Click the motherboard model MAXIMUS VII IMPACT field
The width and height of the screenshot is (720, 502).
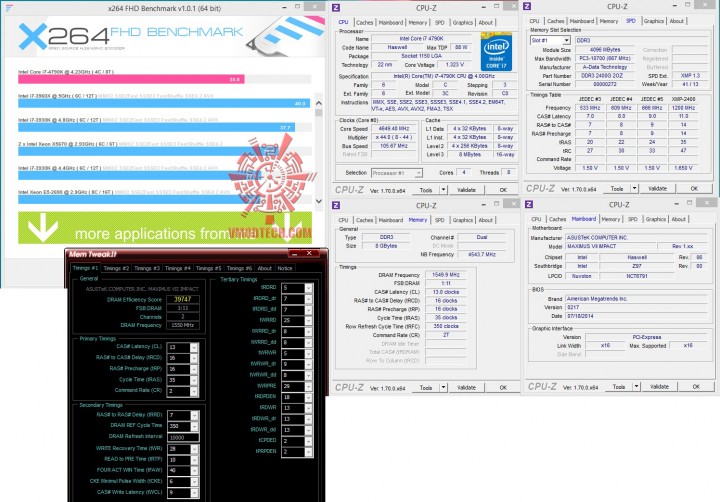[x=610, y=246]
